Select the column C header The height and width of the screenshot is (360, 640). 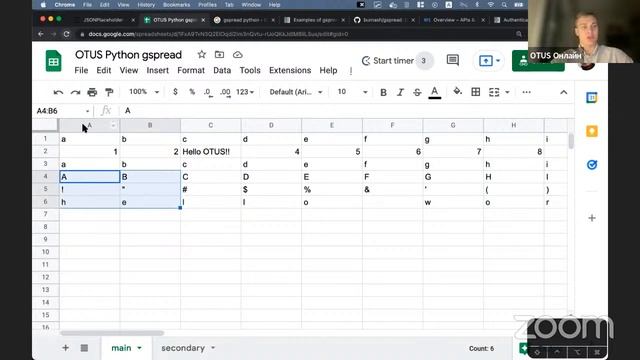(x=211, y=125)
